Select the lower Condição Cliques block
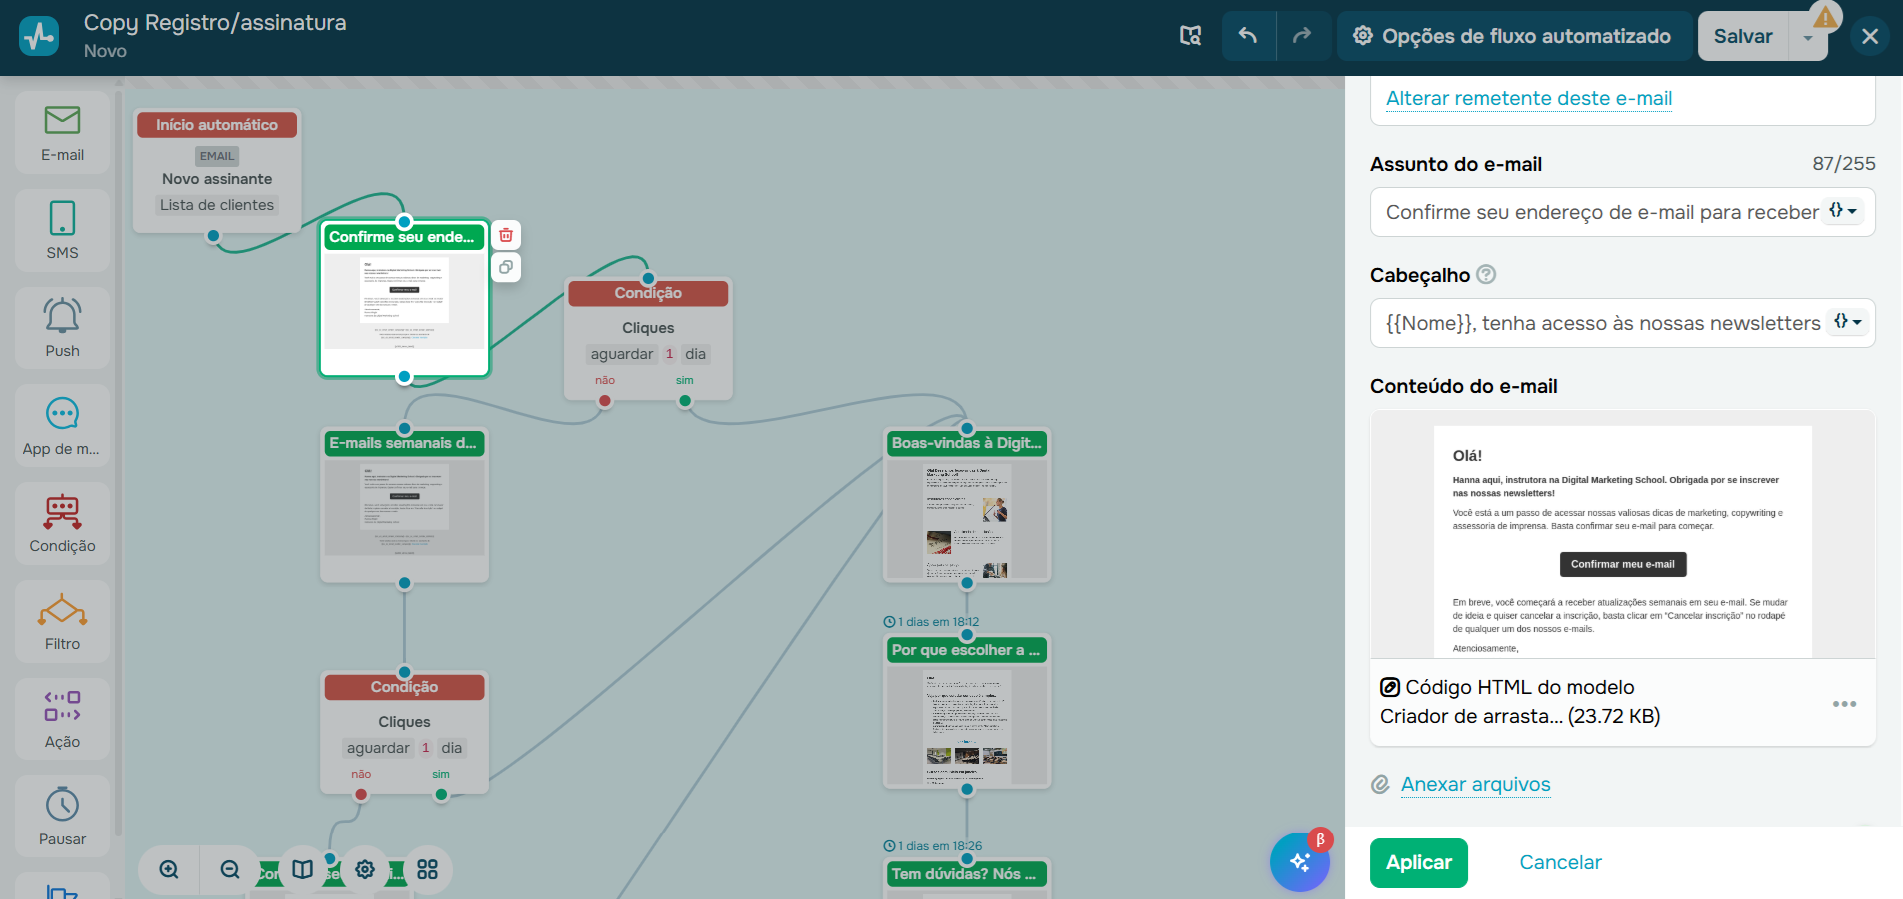 pyautogui.click(x=404, y=733)
